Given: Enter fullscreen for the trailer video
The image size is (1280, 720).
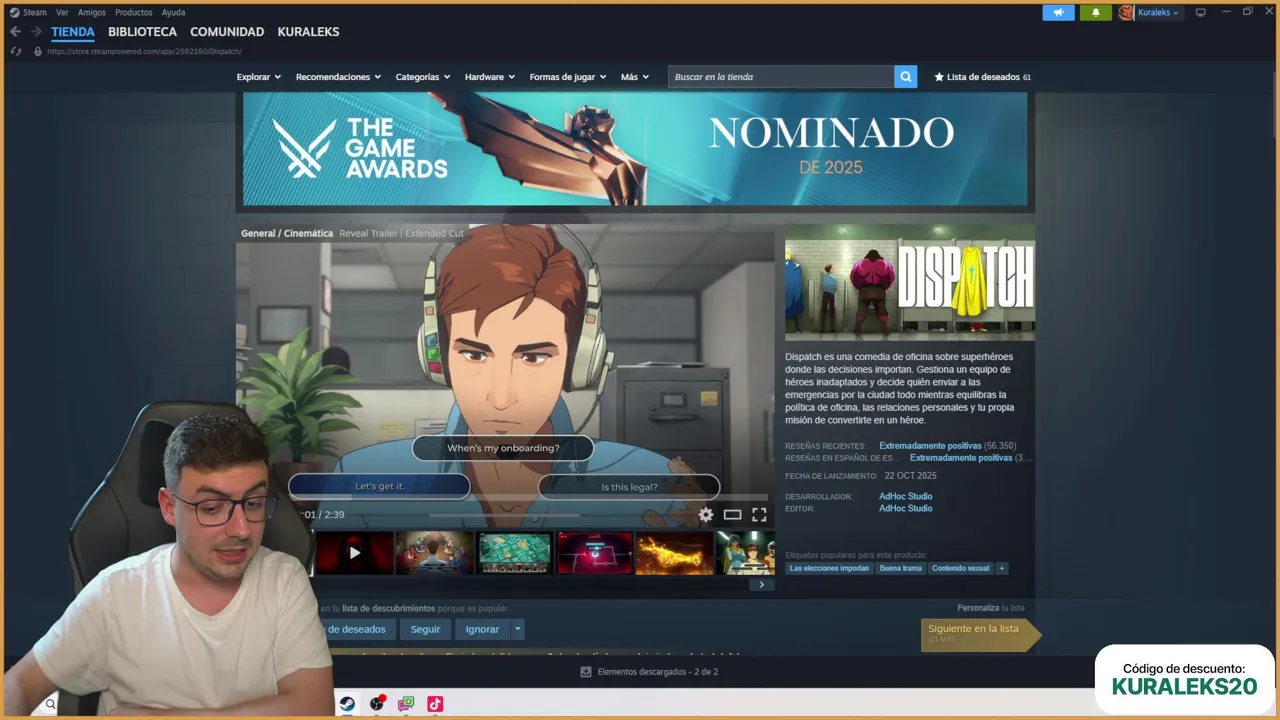Looking at the screenshot, I should coord(759,515).
